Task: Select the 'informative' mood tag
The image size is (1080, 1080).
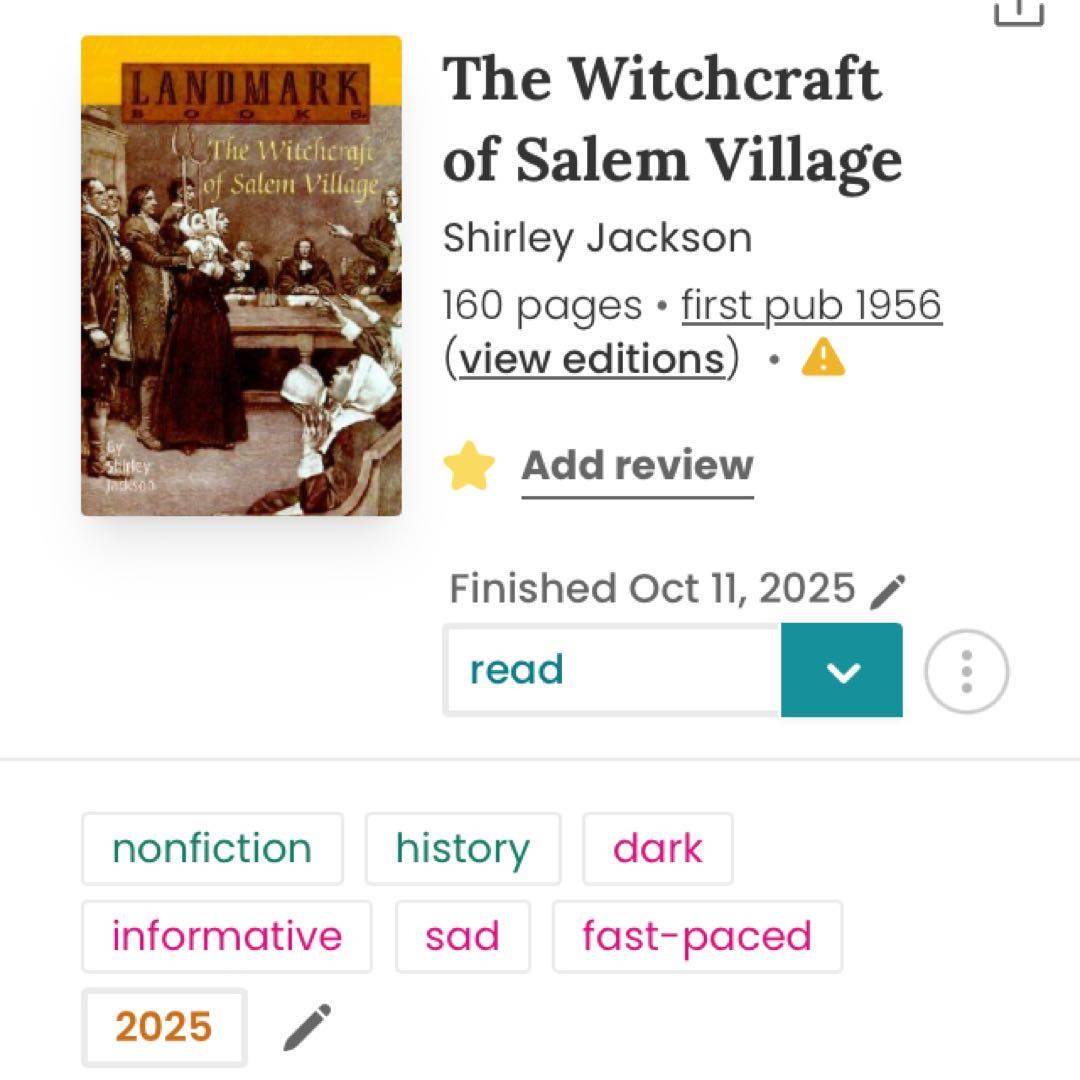Action: coord(227,937)
